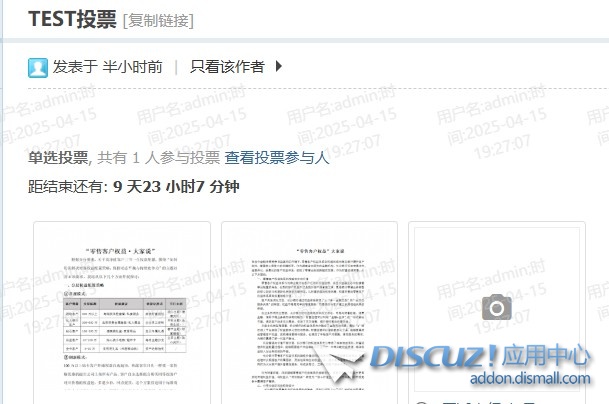Click the author avatar icon beside 发表于
Viewport: 609px width, 404px height.
click(38, 67)
